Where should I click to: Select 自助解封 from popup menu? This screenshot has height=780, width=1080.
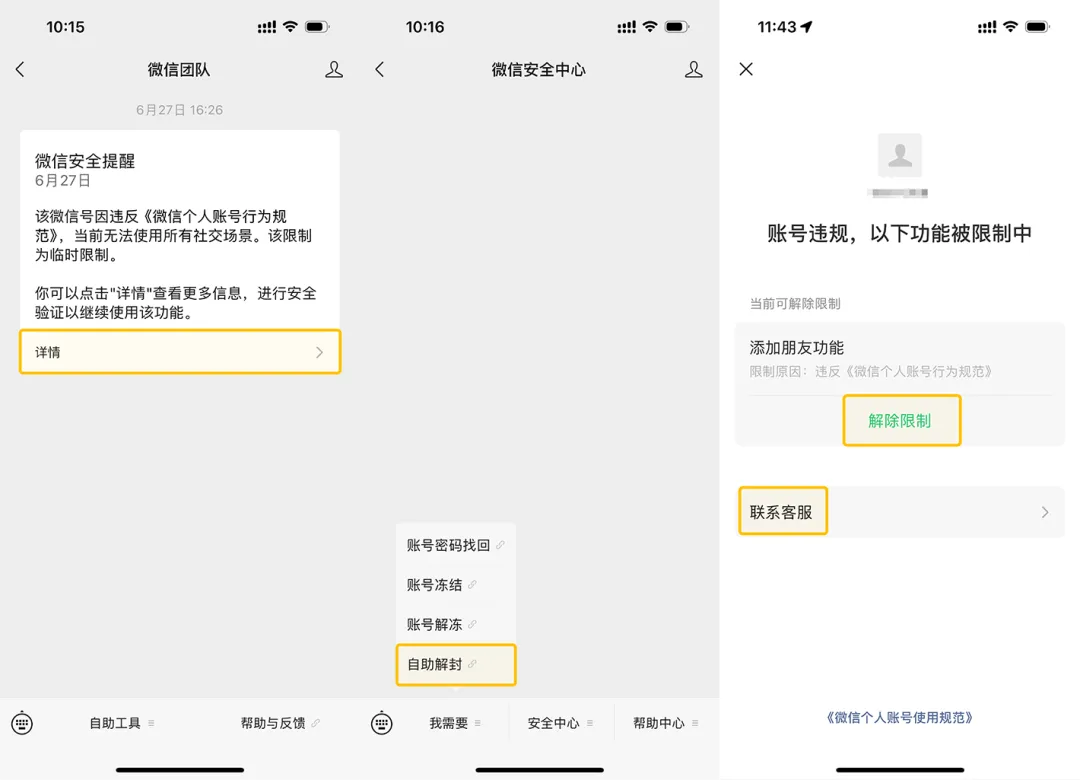(456, 664)
